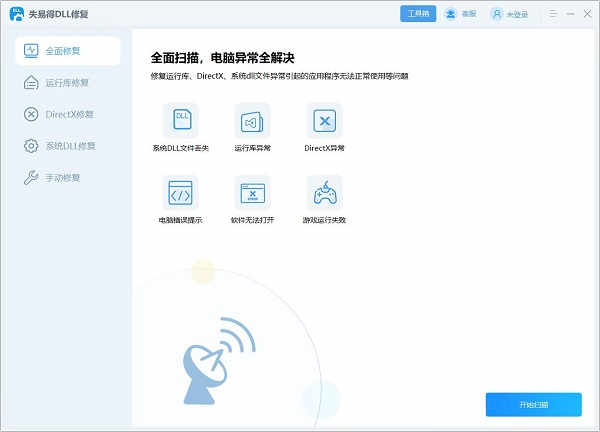Screen dimensions: 600x432
Task: Switch to 运行库修复 in sidebar
Action: pyautogui.click(x=68, y=83)
